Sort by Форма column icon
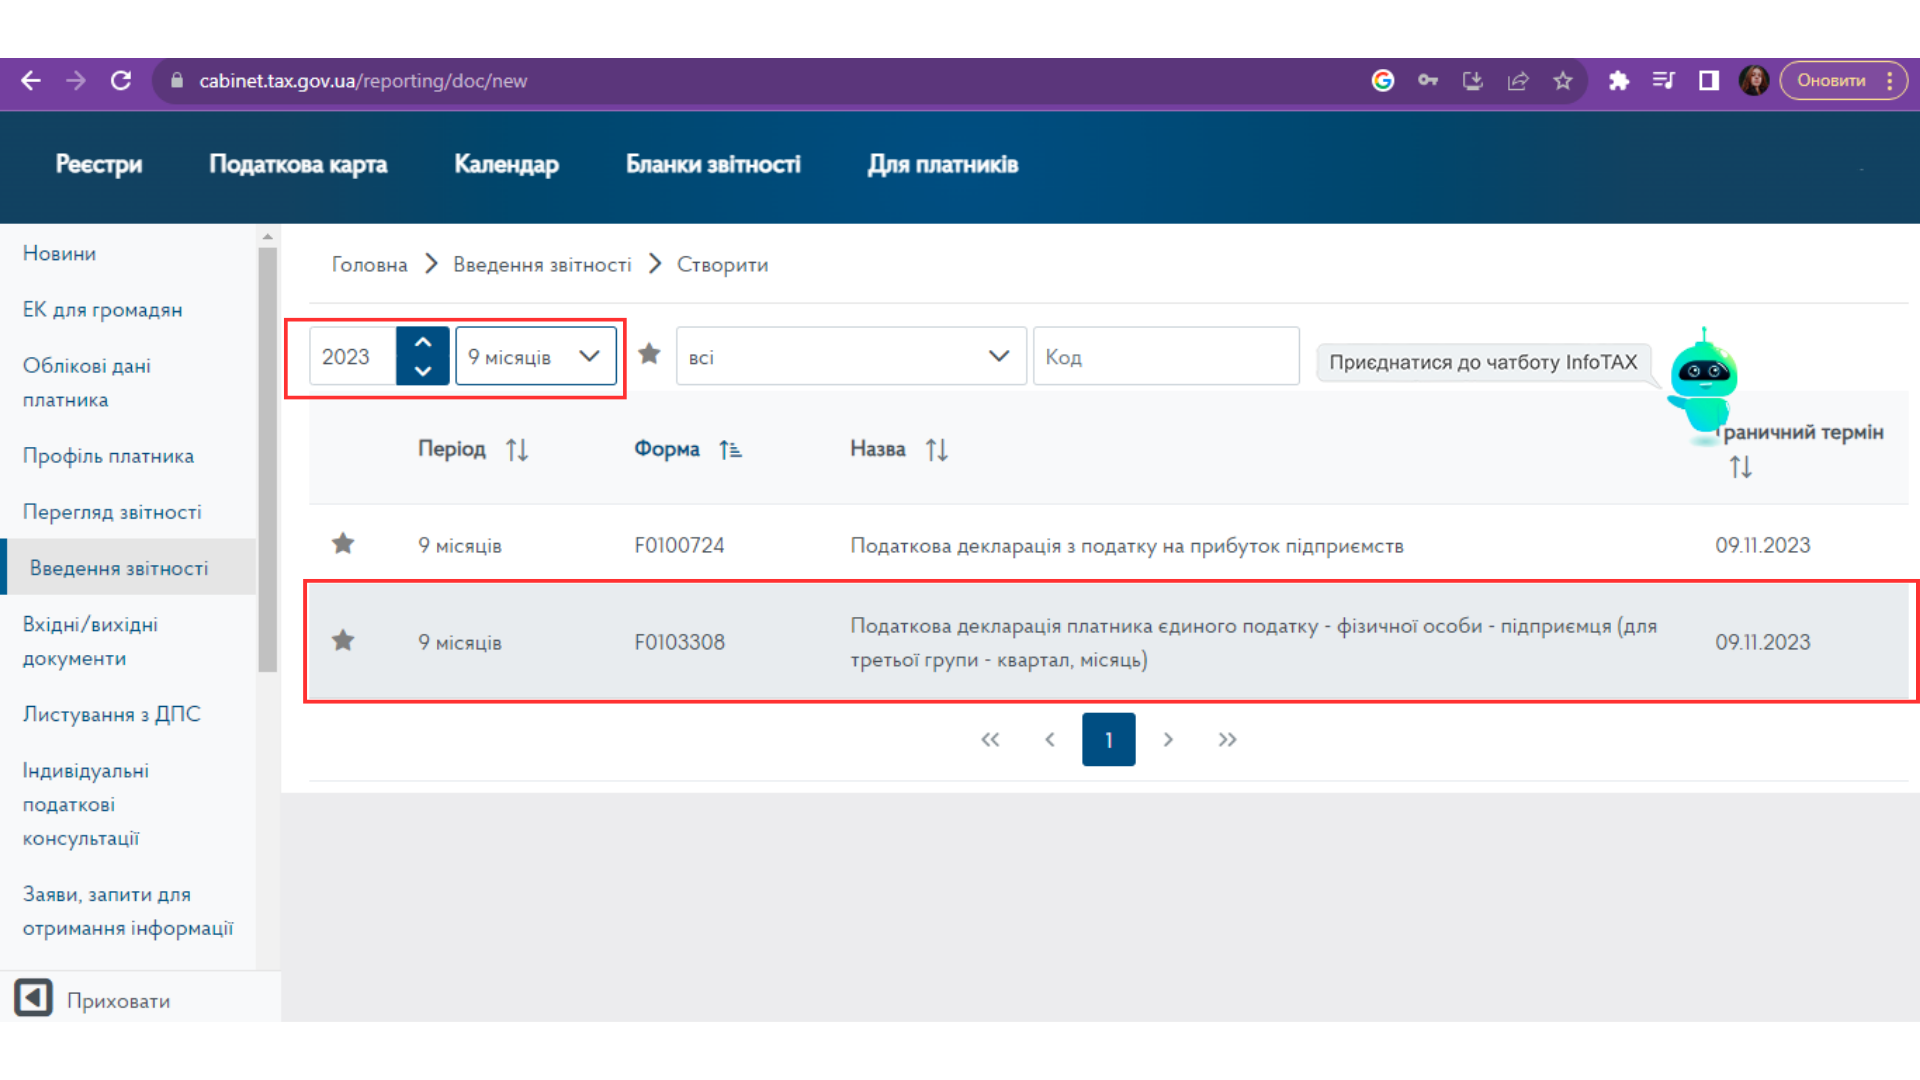The image size is (1920, 1080). coord(730,450)
